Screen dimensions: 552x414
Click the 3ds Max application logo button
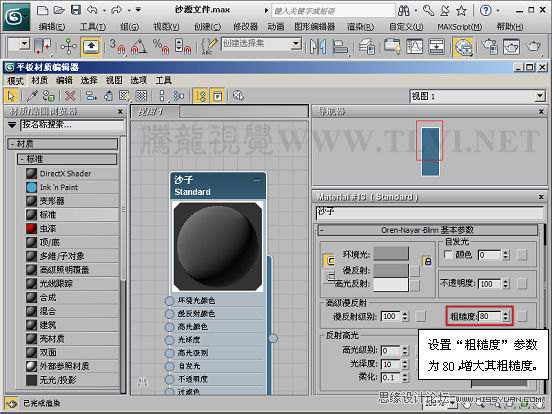(16, 16)
